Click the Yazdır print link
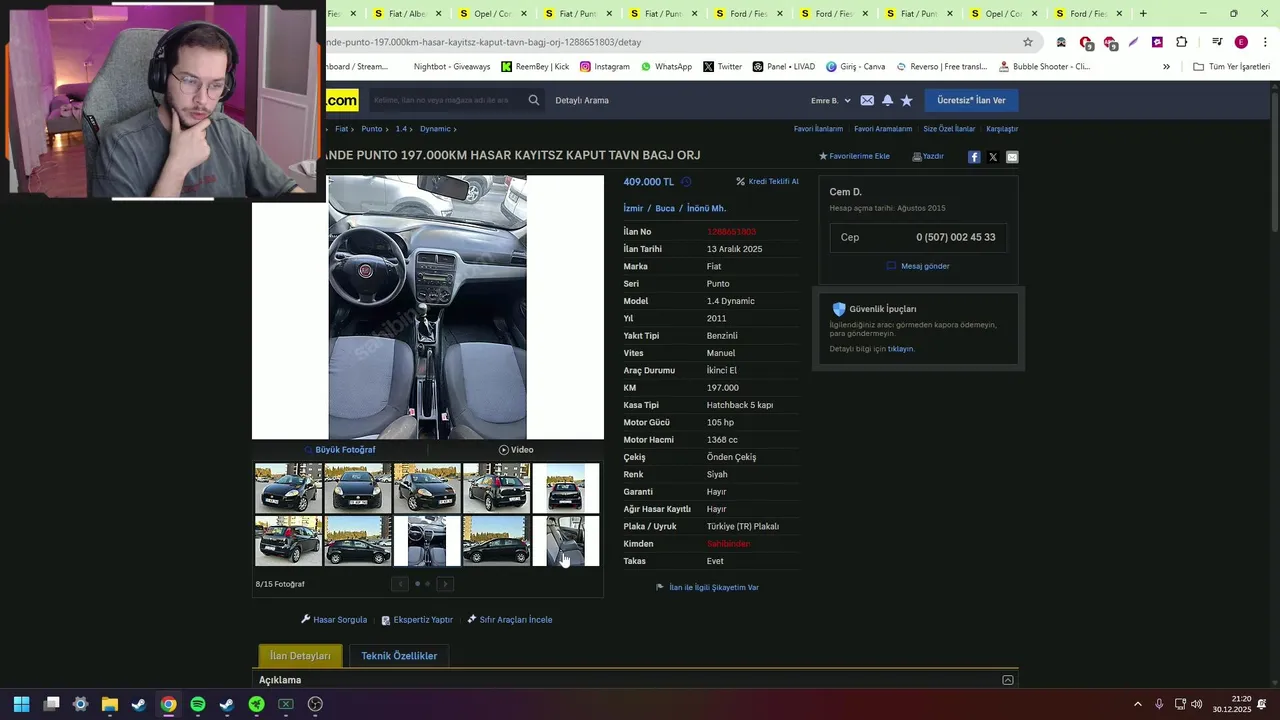 click(x=928, y=156)
